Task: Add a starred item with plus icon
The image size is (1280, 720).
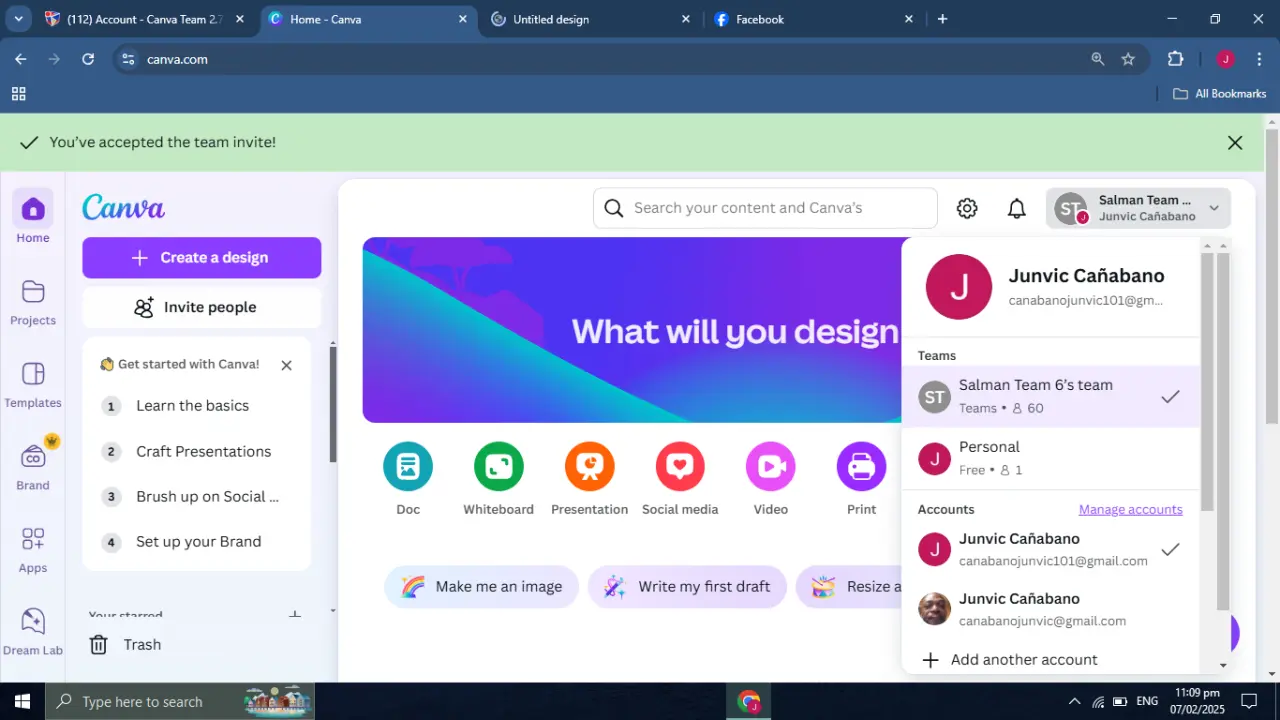Action: point(295,614)
